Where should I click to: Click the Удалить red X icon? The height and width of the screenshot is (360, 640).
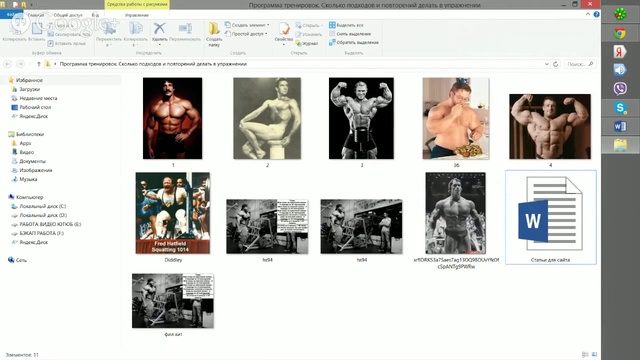pyautogui.click(x=159, y=29)
